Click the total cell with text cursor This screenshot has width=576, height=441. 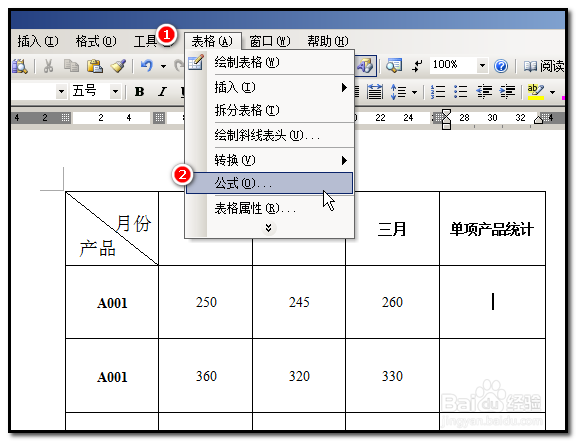(x=492, y=302)
